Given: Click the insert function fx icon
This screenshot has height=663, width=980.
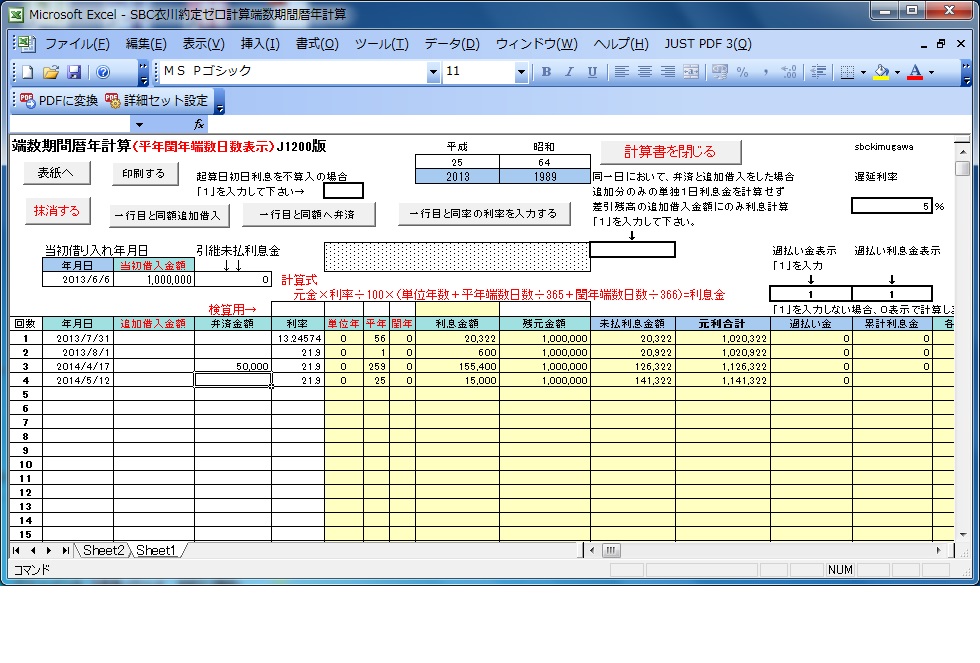Looking at the screenshot, I should 199,124.
